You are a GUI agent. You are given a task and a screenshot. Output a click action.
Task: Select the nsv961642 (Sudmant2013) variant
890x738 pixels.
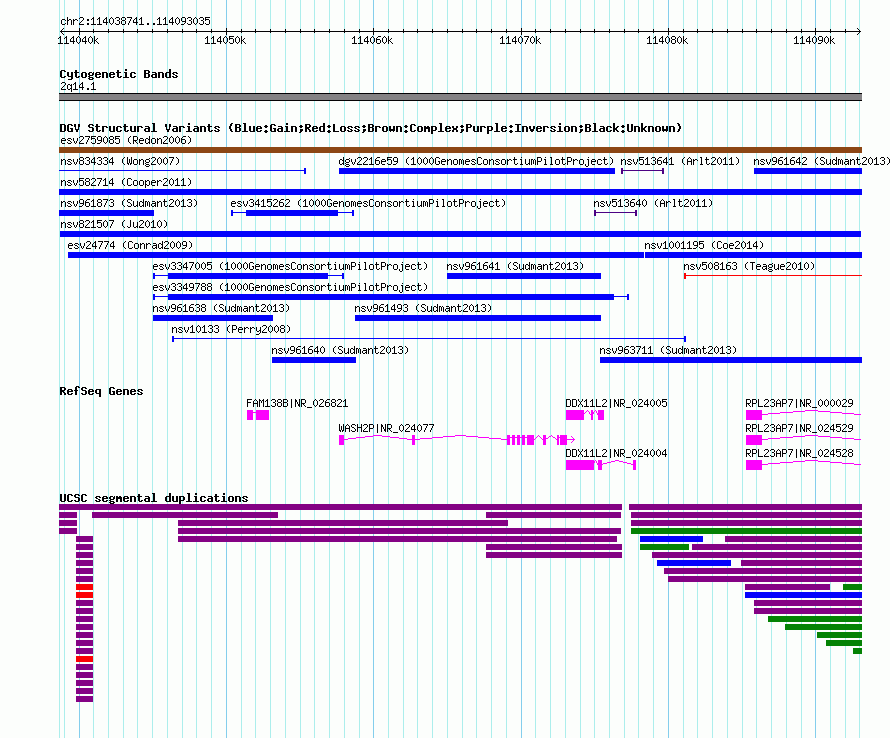click(x=808, y=171)
